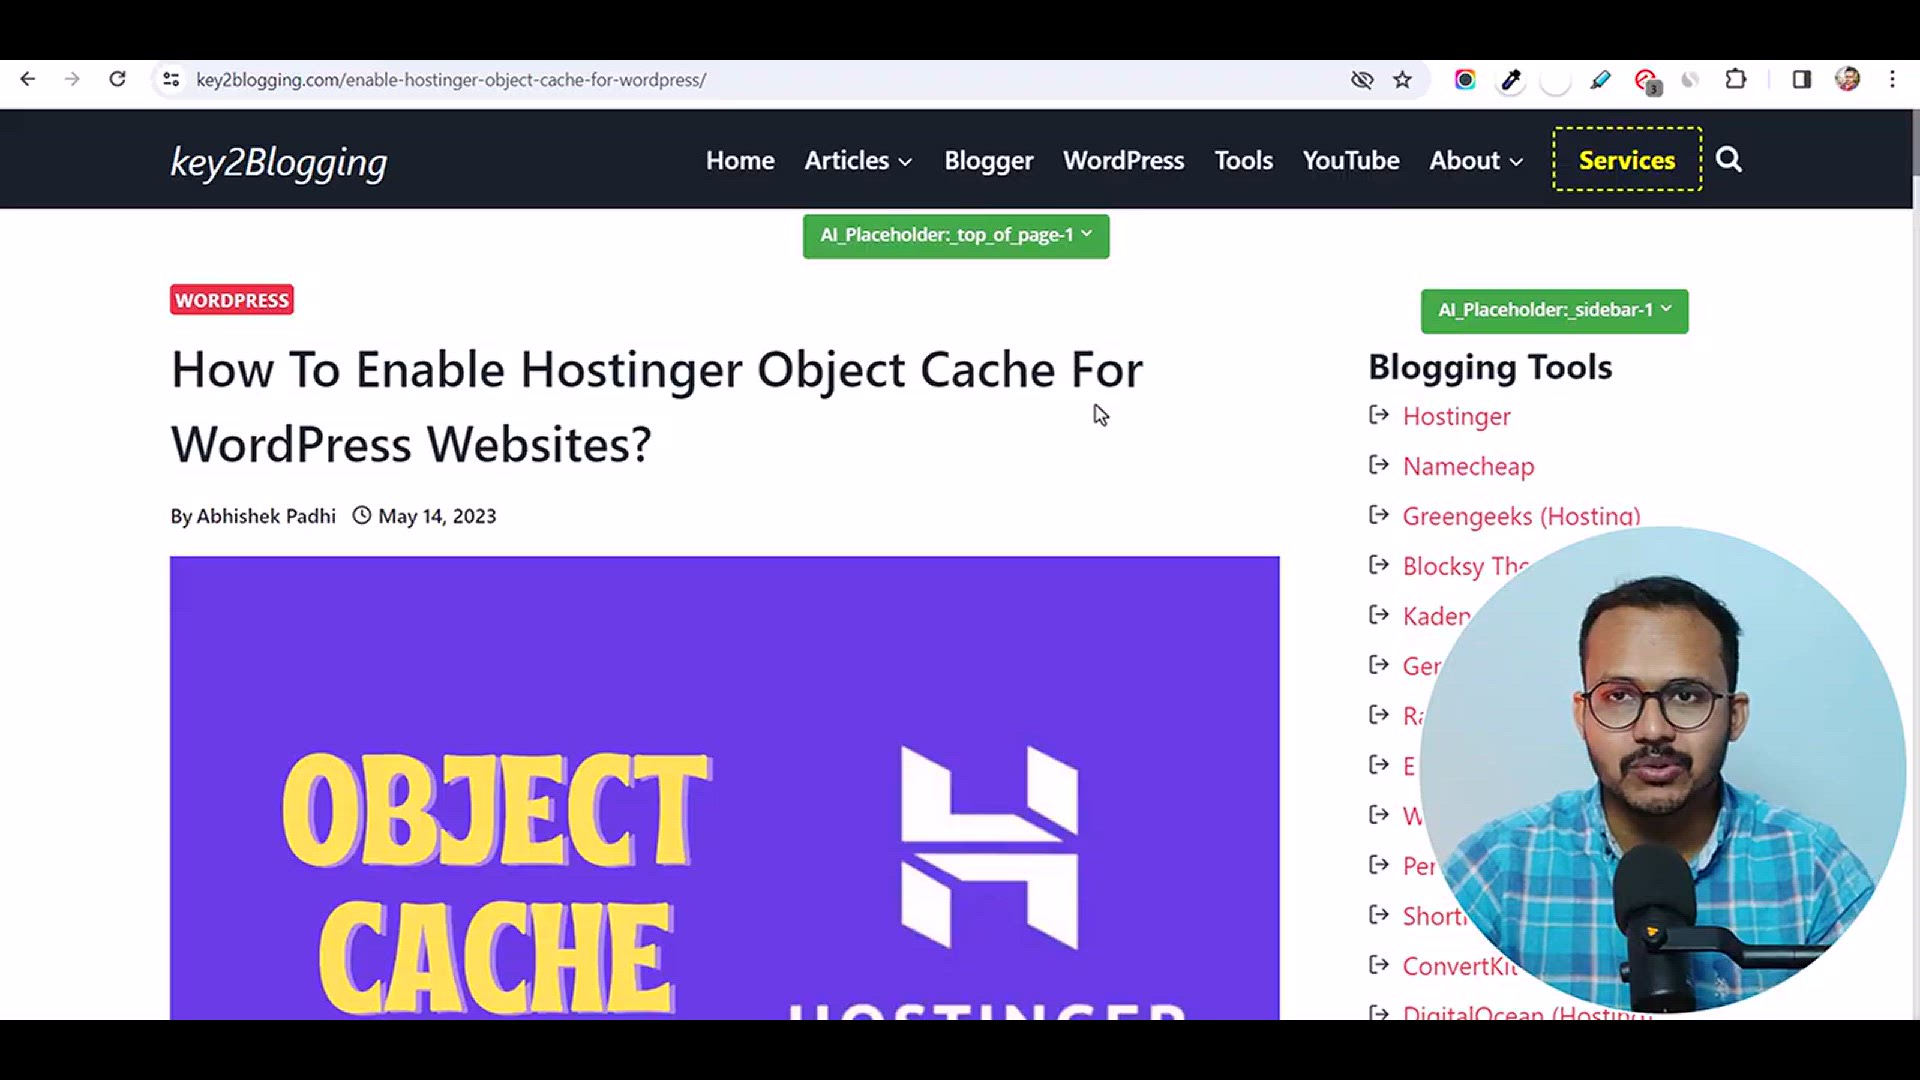
Task: Click the arrow icon beside Hostinger
Action: click(x=1379, y=415)
